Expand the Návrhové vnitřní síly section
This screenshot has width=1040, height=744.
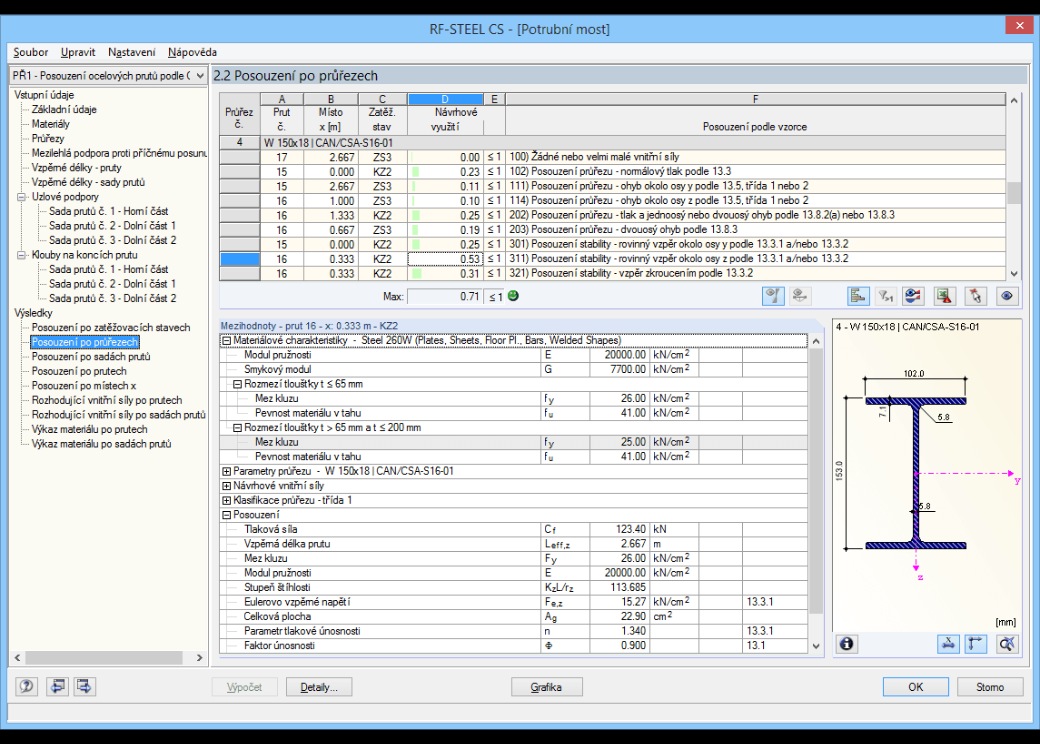coord(226,486)
